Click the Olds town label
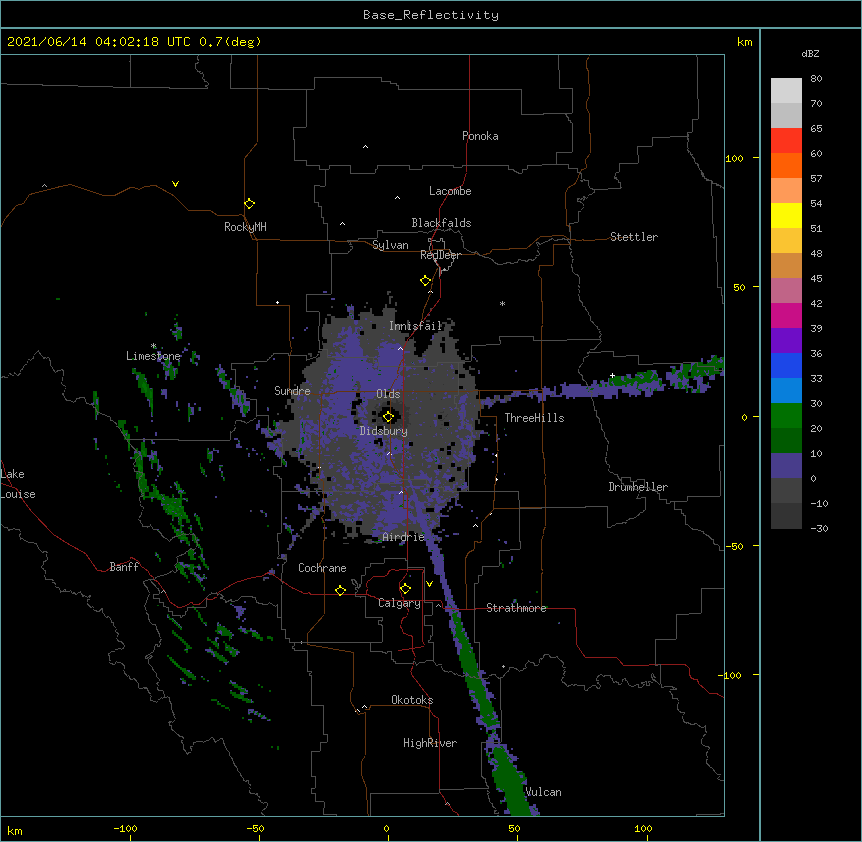 pyautogui.click(x=388, y=394)
